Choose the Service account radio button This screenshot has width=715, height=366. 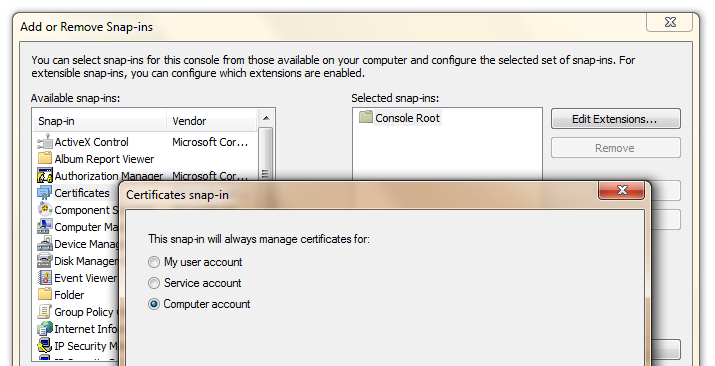pos(154,283)
